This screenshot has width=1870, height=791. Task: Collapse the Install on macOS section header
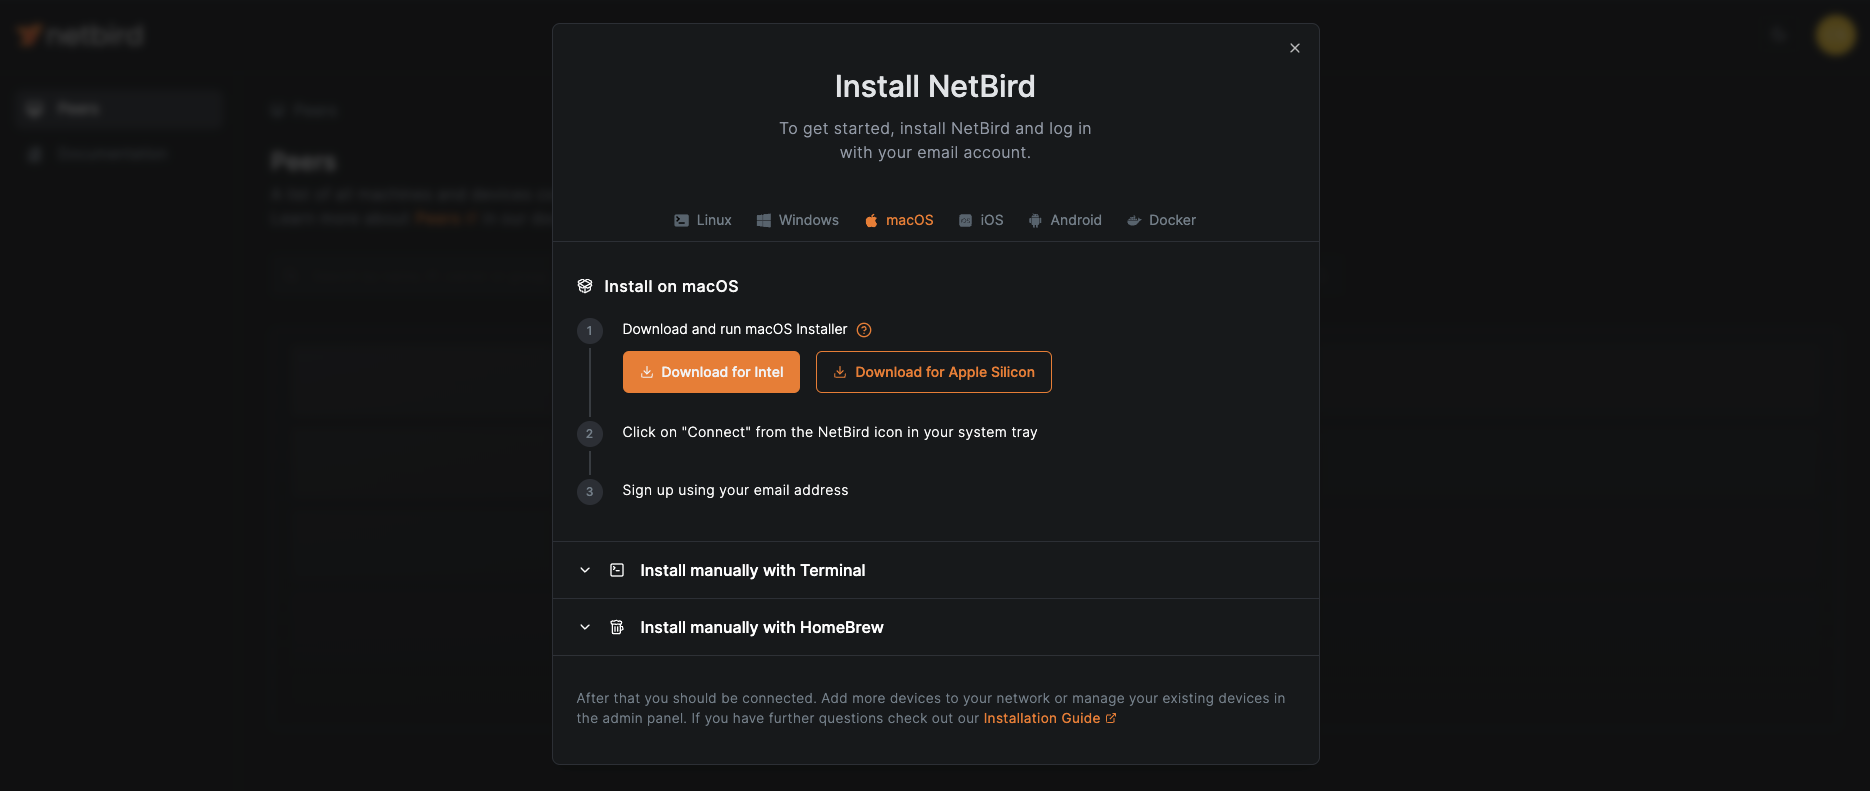pyautogui.click(x=669, y=286)
